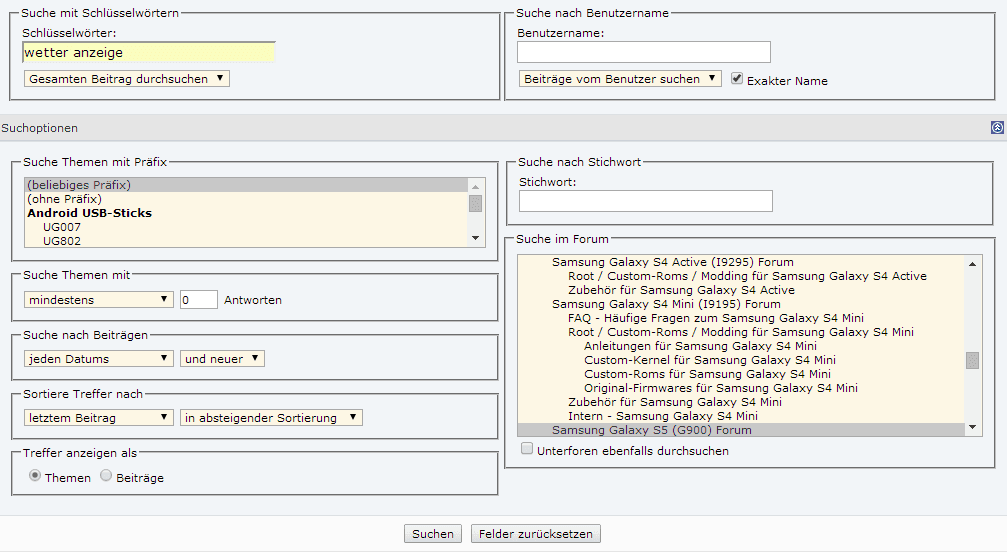Select Original-Firmwares für Samsung Galaxy S4 Mini
The width and height of the screenshot is (1007, 556).
point(741,388)
